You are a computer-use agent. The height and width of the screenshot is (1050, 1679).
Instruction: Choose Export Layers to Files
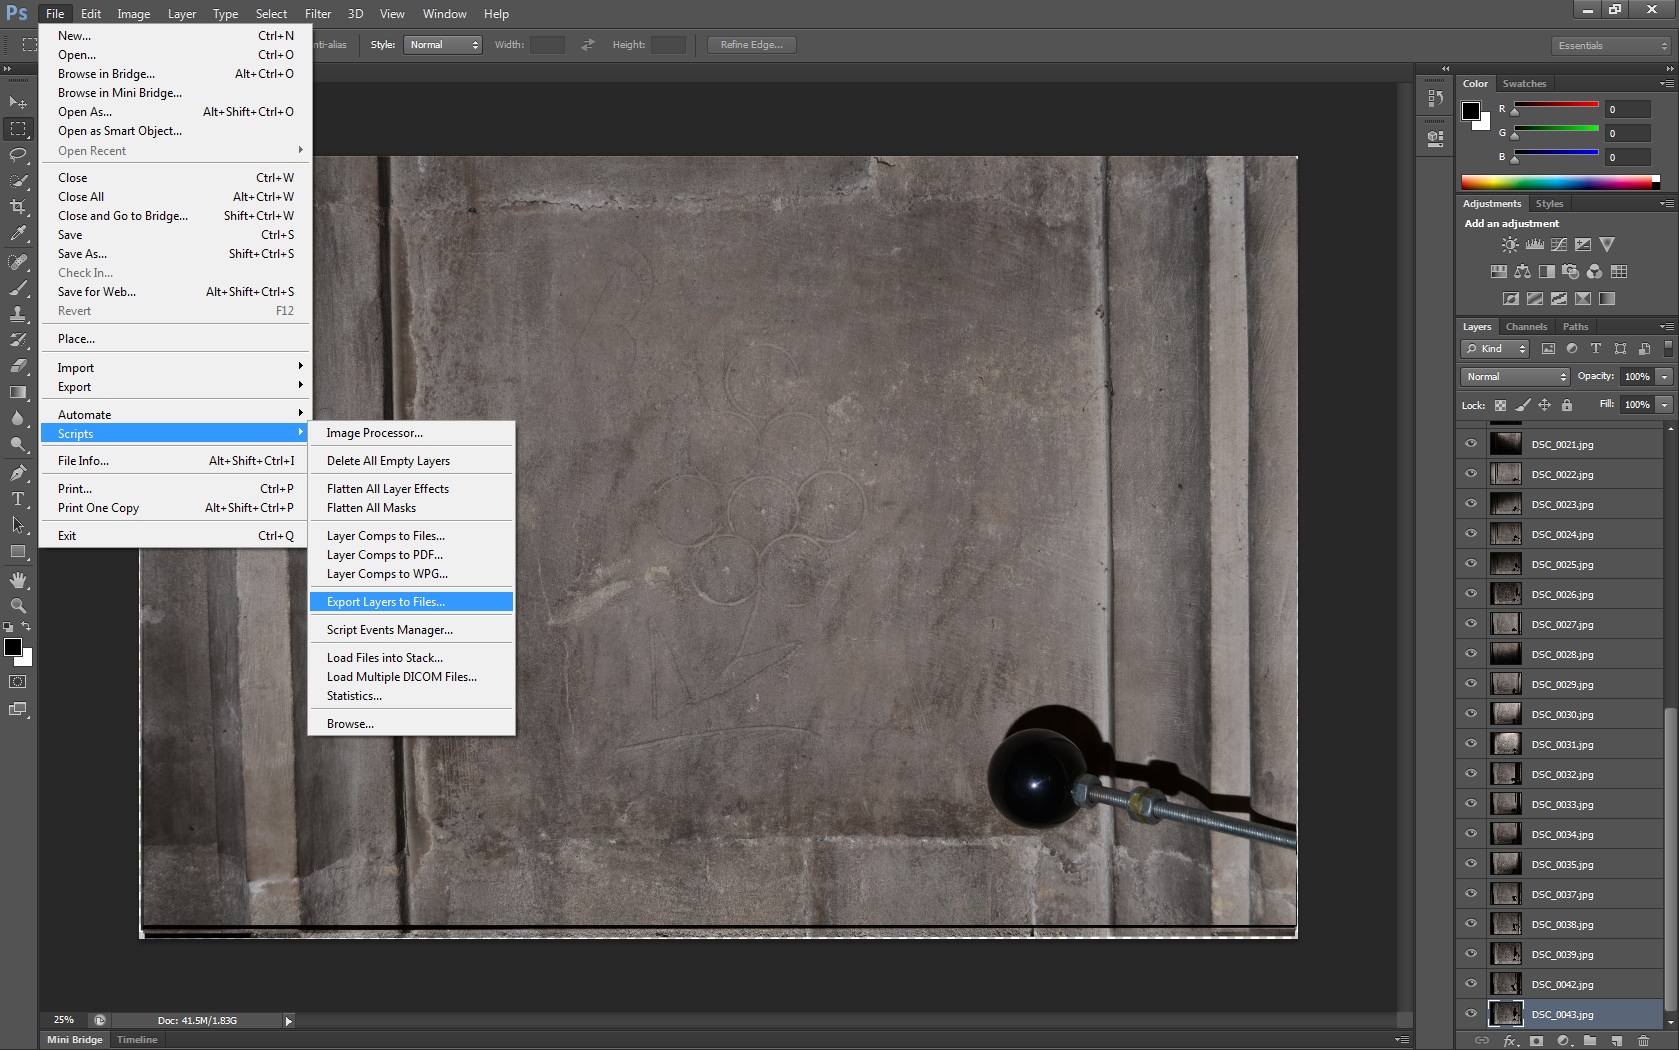[386, 602]
